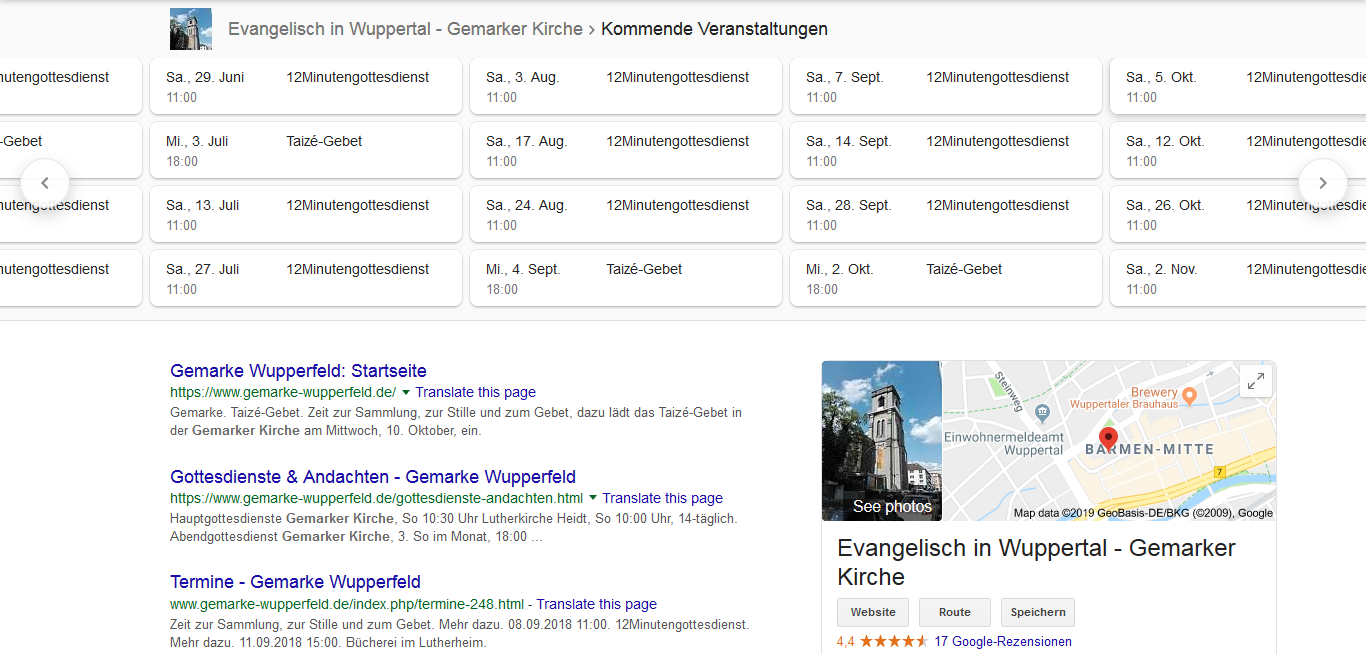
Task: Click the knowledge panel title Evangelisch in Wuppertal
Action: [x=1036, y=562]
